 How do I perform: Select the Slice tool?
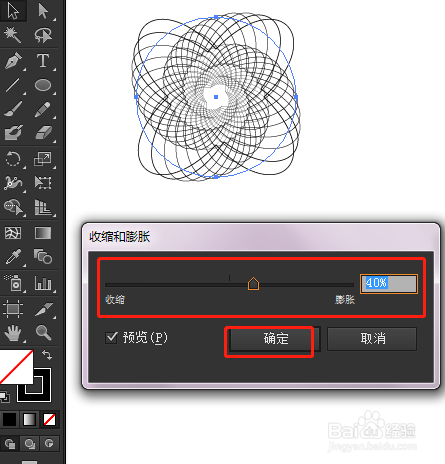(43, 309)
